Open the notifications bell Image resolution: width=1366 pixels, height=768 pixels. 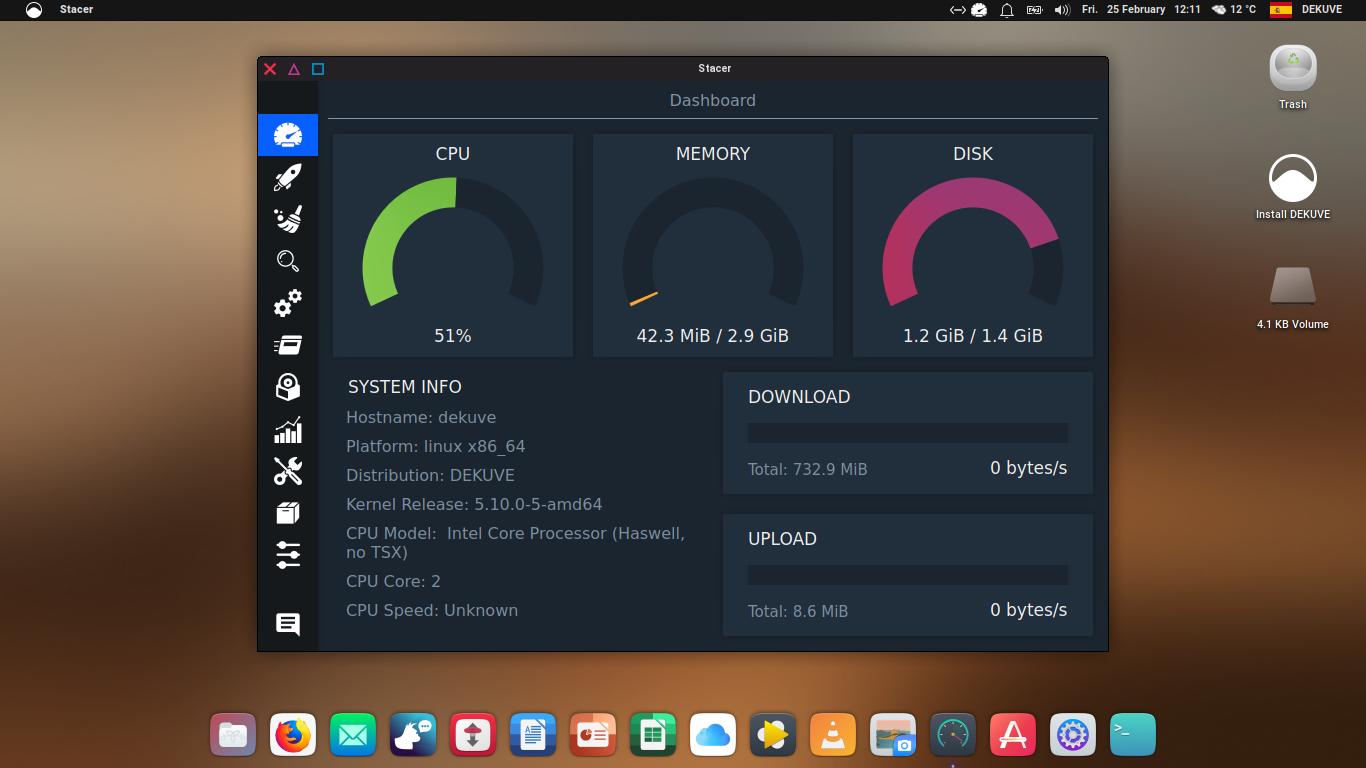(x=1007, y=10)
